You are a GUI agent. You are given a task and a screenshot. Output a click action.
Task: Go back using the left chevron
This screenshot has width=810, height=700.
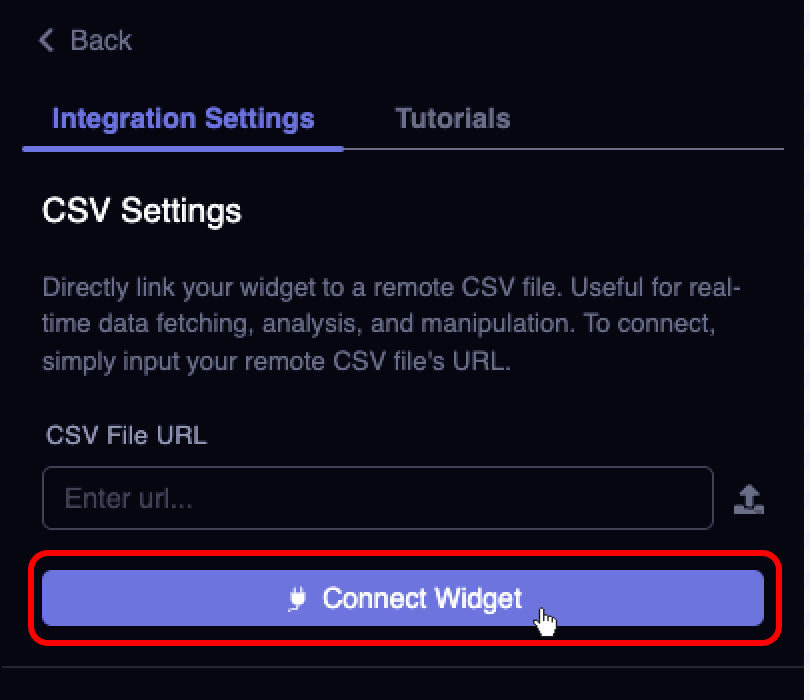[46, 40]
